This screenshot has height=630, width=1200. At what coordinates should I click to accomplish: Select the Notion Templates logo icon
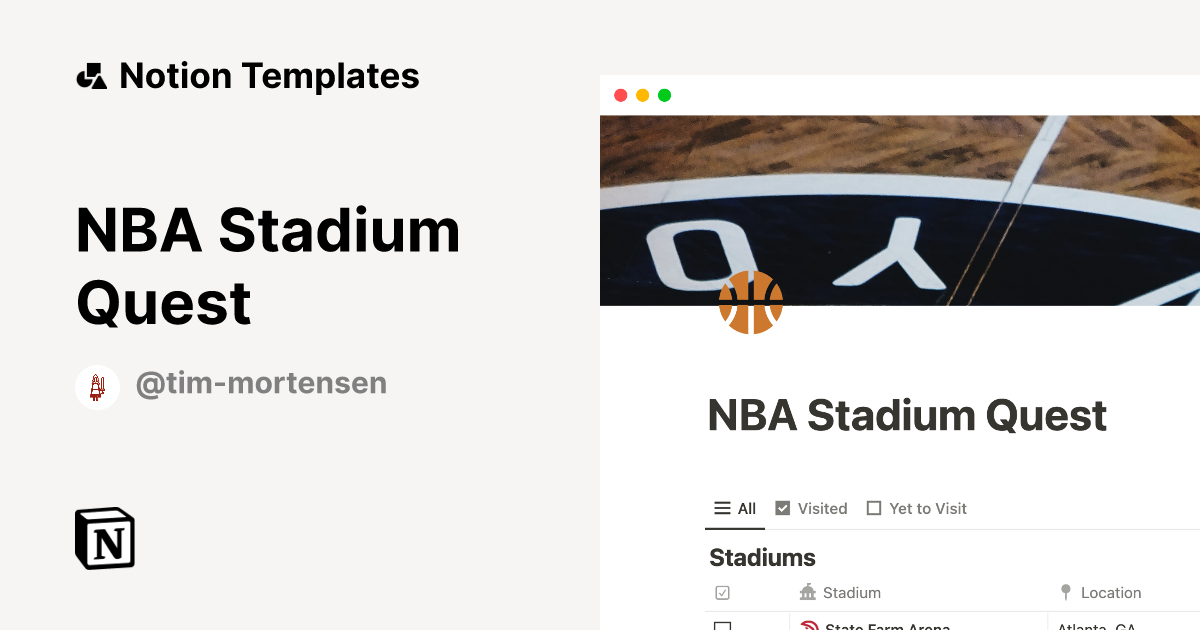click(x=91, y=74)
